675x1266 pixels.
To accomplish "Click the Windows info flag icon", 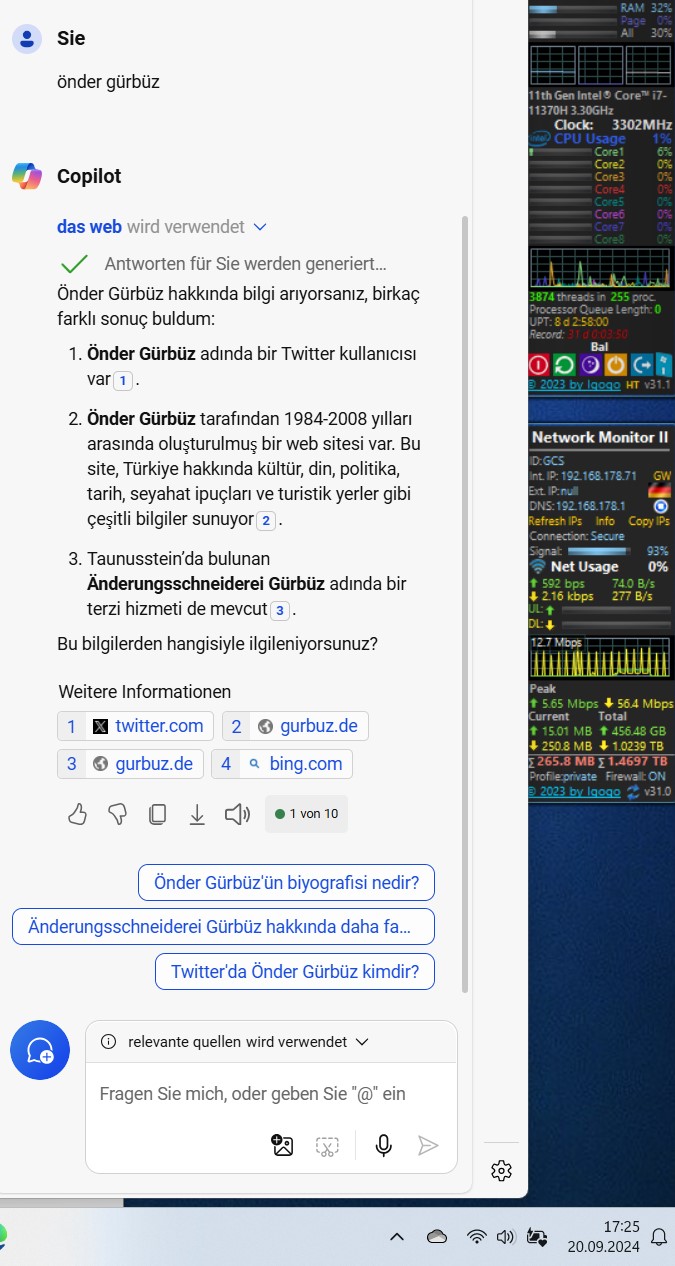I will (664, 366).
